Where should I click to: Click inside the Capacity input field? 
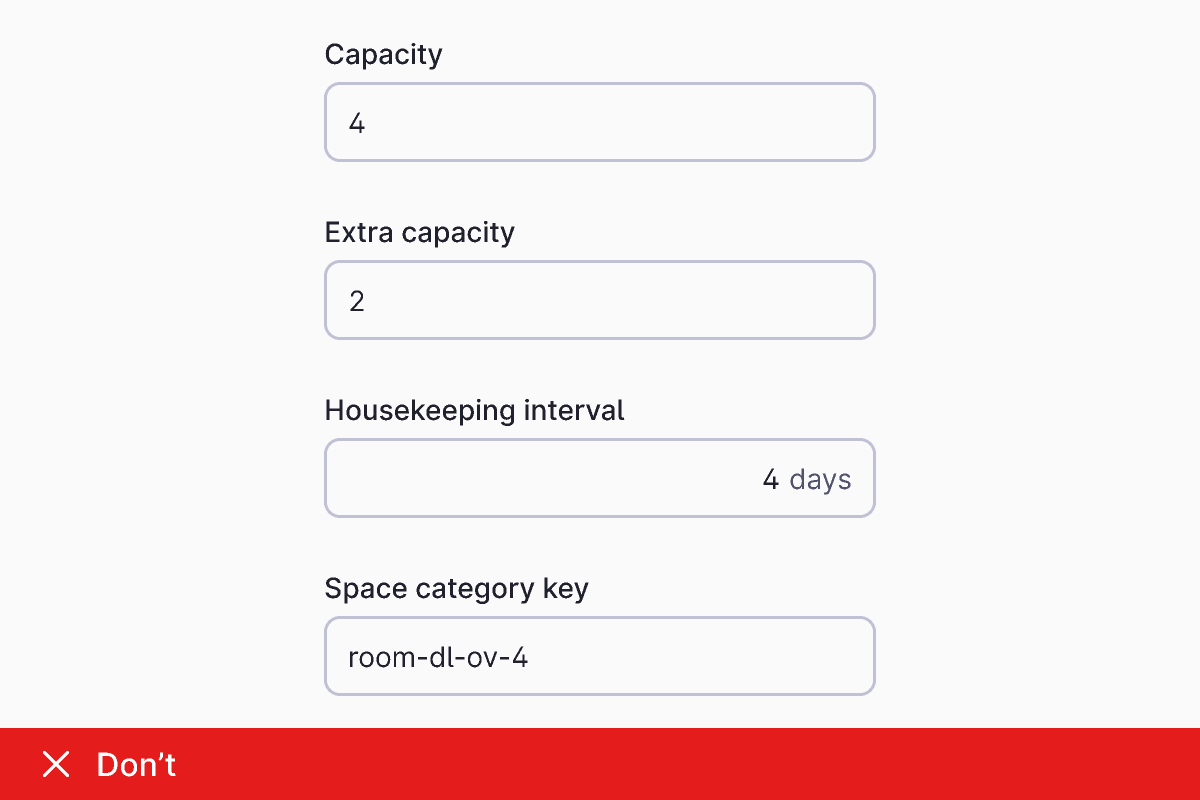click(x=600, y=121)
